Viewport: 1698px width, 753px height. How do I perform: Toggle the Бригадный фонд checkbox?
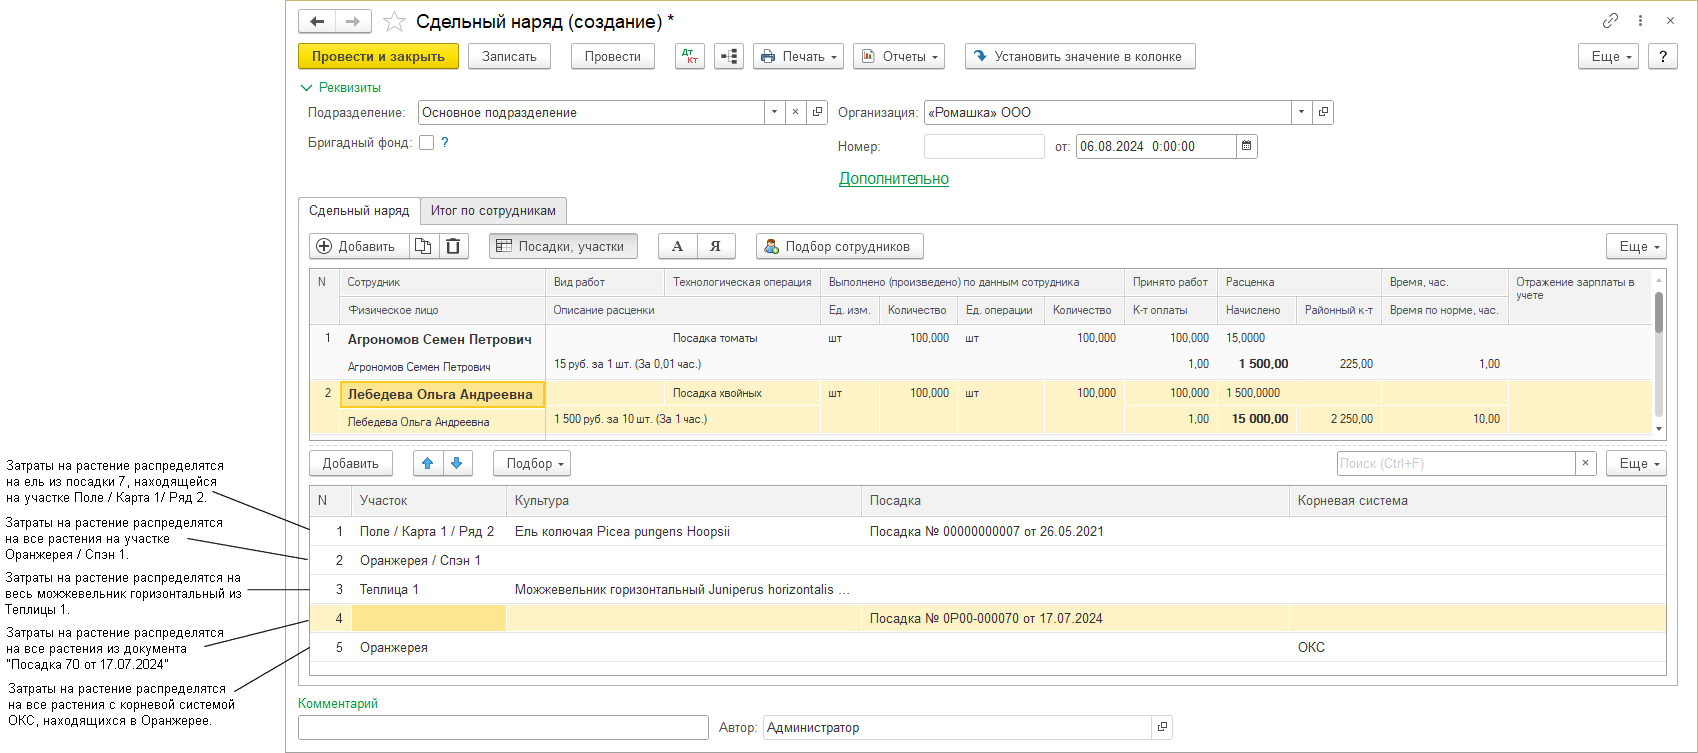[x=427, y=142]
